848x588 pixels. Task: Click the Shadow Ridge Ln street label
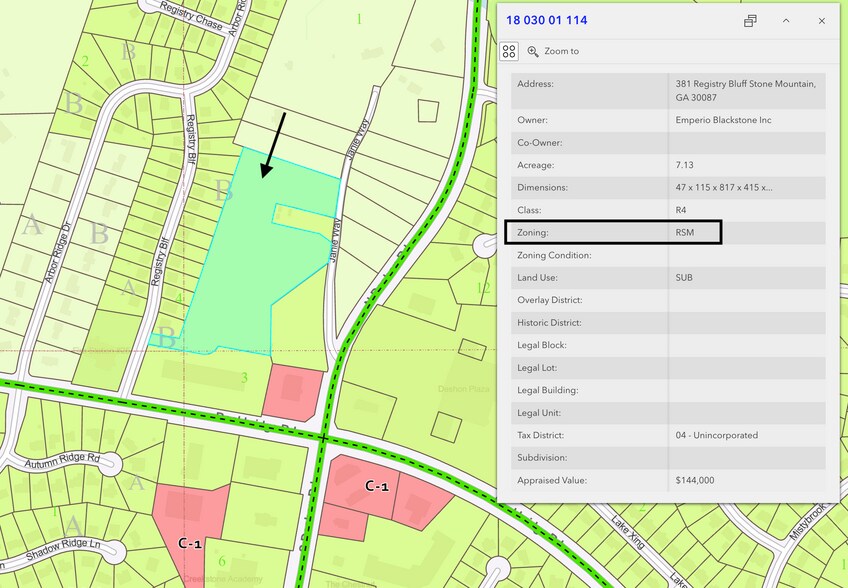click(x=63, y=553)
